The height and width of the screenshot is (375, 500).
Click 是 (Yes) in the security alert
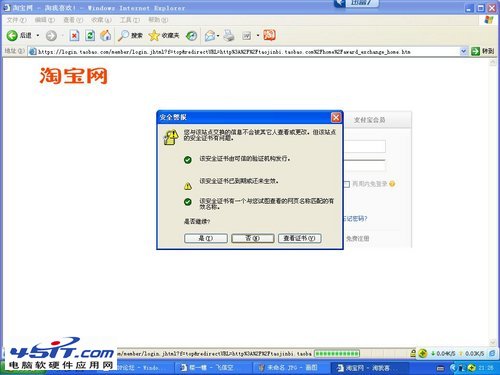pyautogui.click(x=206, y=238)
